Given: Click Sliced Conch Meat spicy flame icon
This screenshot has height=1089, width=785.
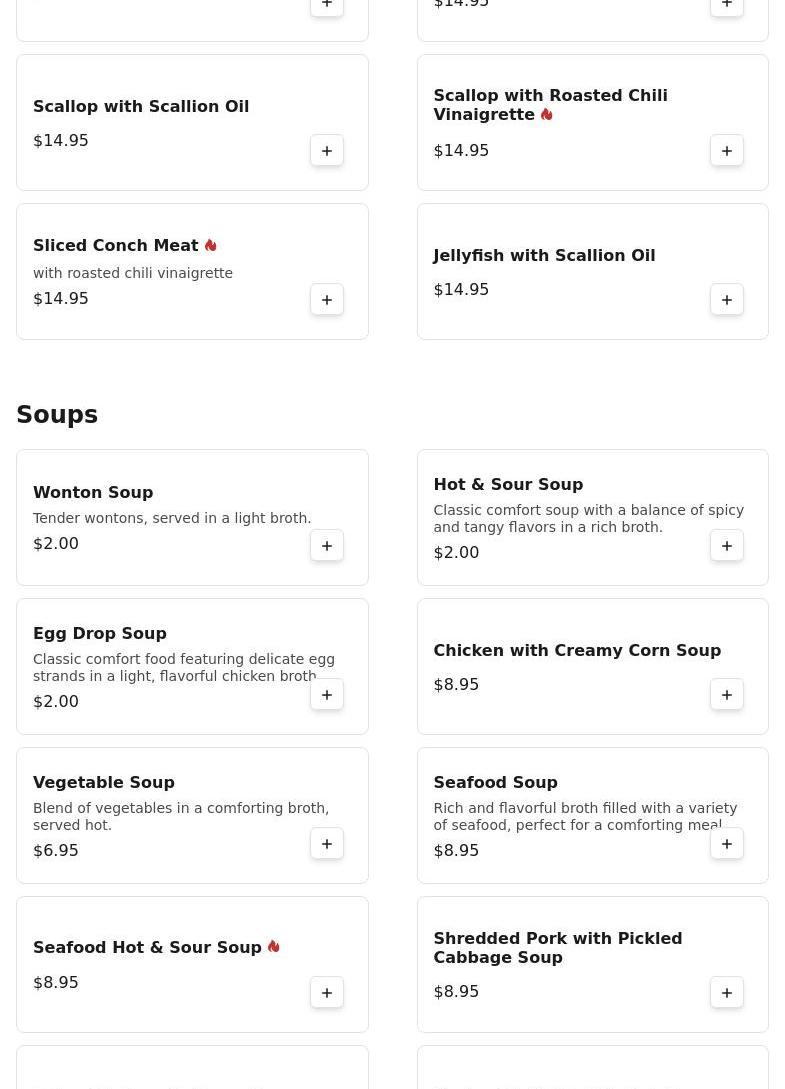Looking at the screenshot, I should point(210,245).
